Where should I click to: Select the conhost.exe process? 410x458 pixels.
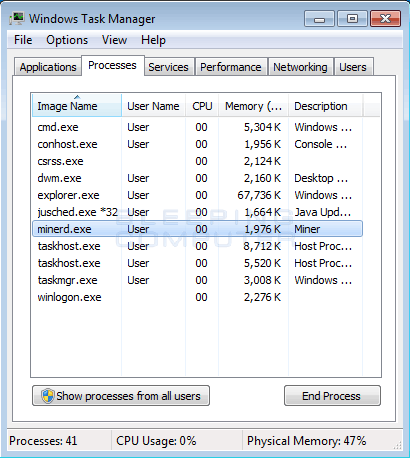[x=197, y=144]
